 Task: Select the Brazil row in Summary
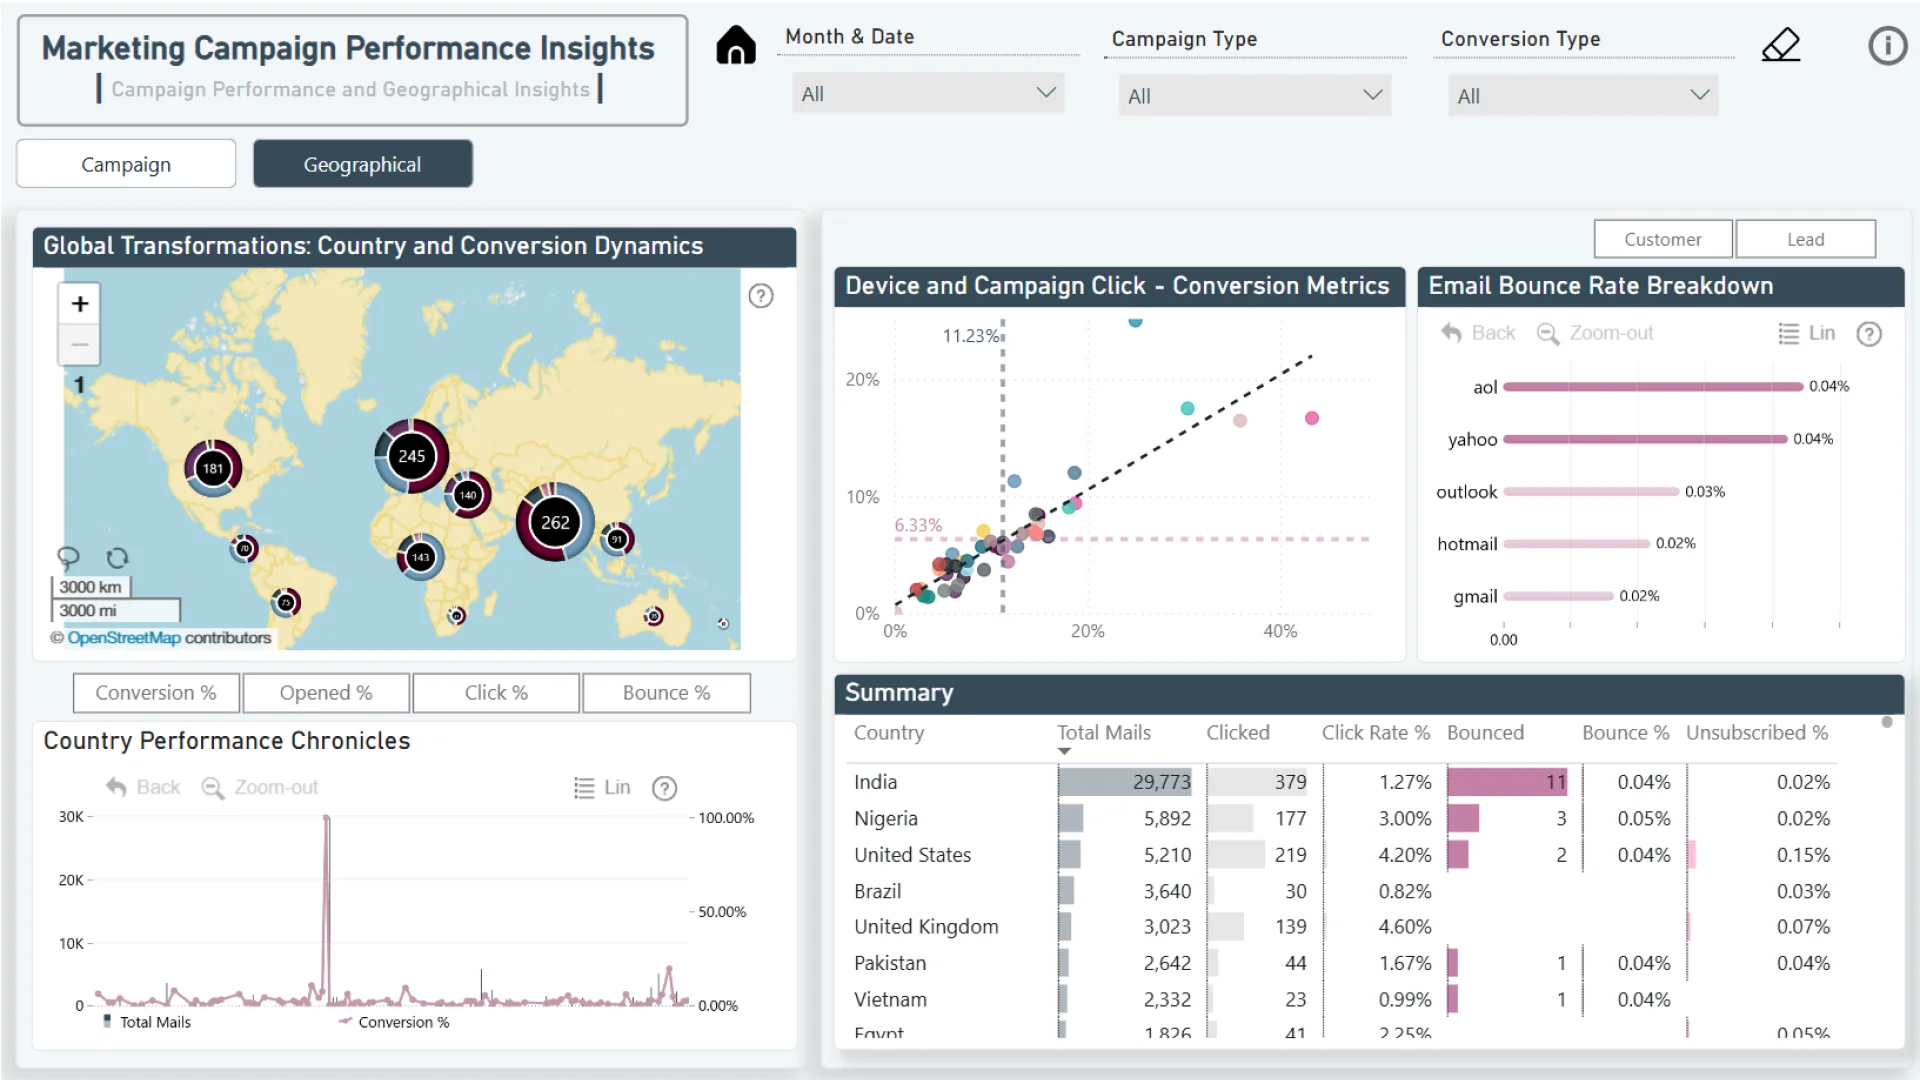tap(1342, 890)
